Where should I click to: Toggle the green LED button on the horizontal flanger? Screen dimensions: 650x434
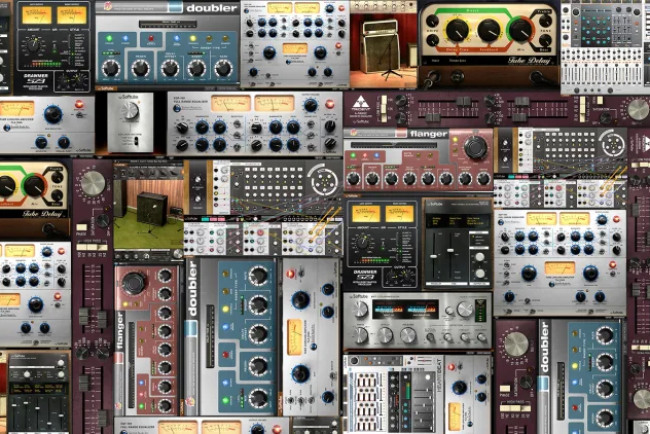tap(353, 156)
